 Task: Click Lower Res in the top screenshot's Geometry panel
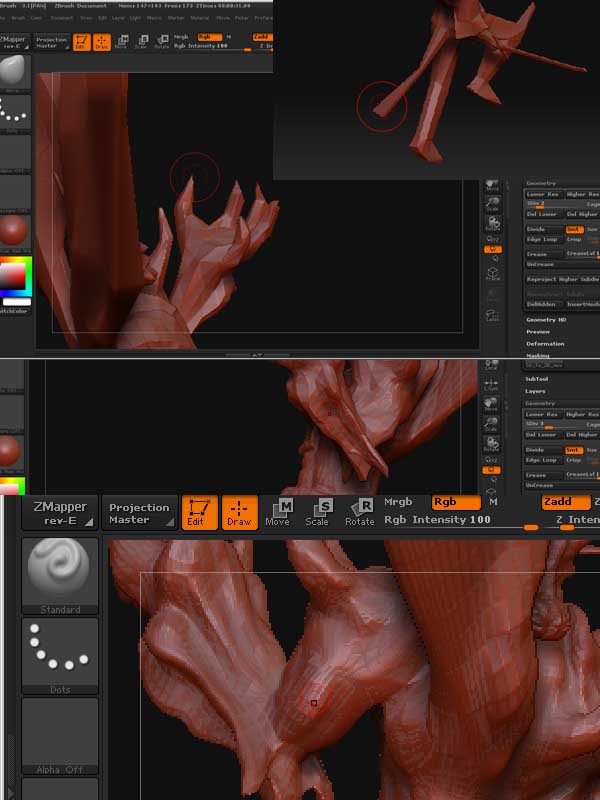click(543, 194)
